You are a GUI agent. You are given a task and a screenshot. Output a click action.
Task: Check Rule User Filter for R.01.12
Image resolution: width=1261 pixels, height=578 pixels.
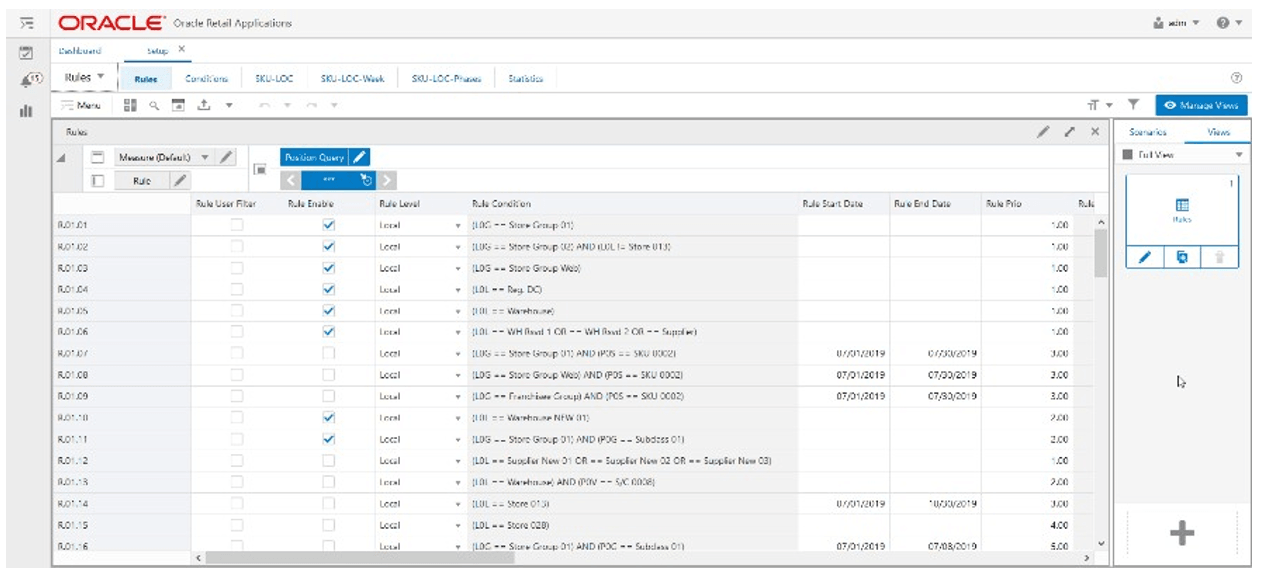point(237,461)
